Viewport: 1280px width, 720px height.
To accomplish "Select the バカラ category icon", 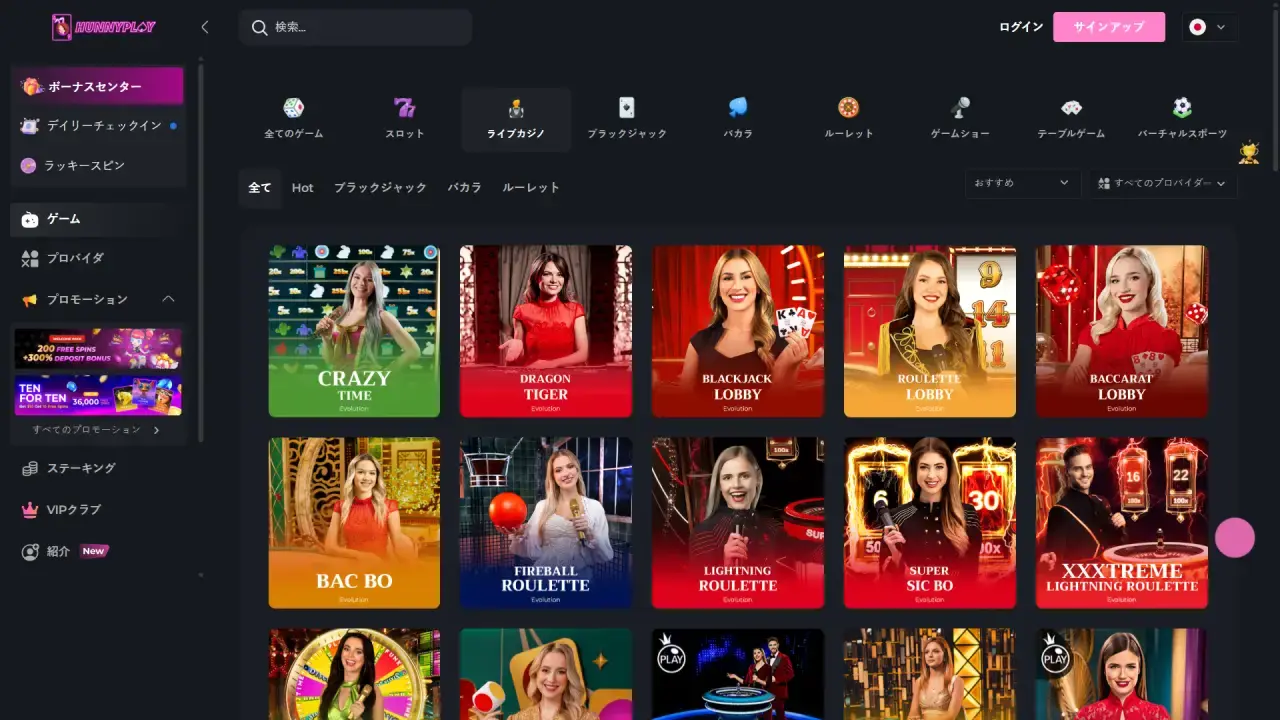I will tap(737, 108).
